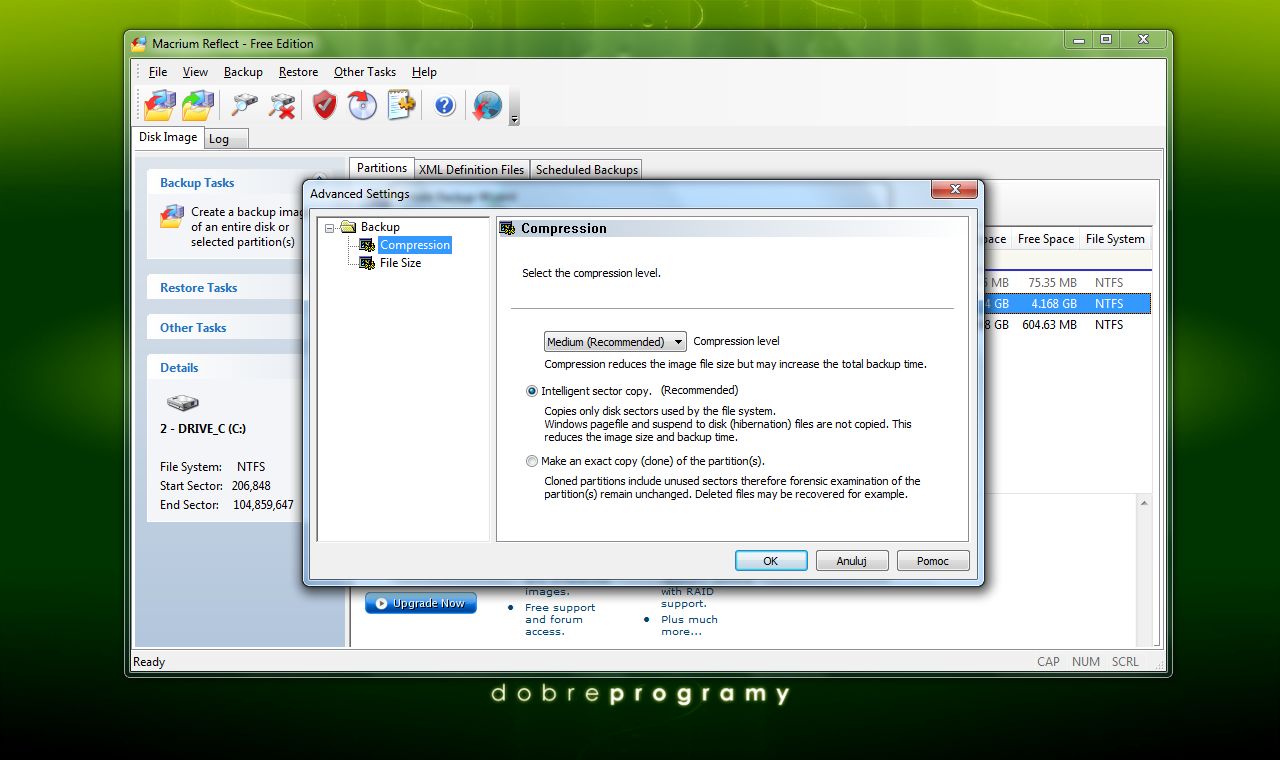Screen dimensions: 1280x760
Task: Open the File menu
Action: point(158,72)
